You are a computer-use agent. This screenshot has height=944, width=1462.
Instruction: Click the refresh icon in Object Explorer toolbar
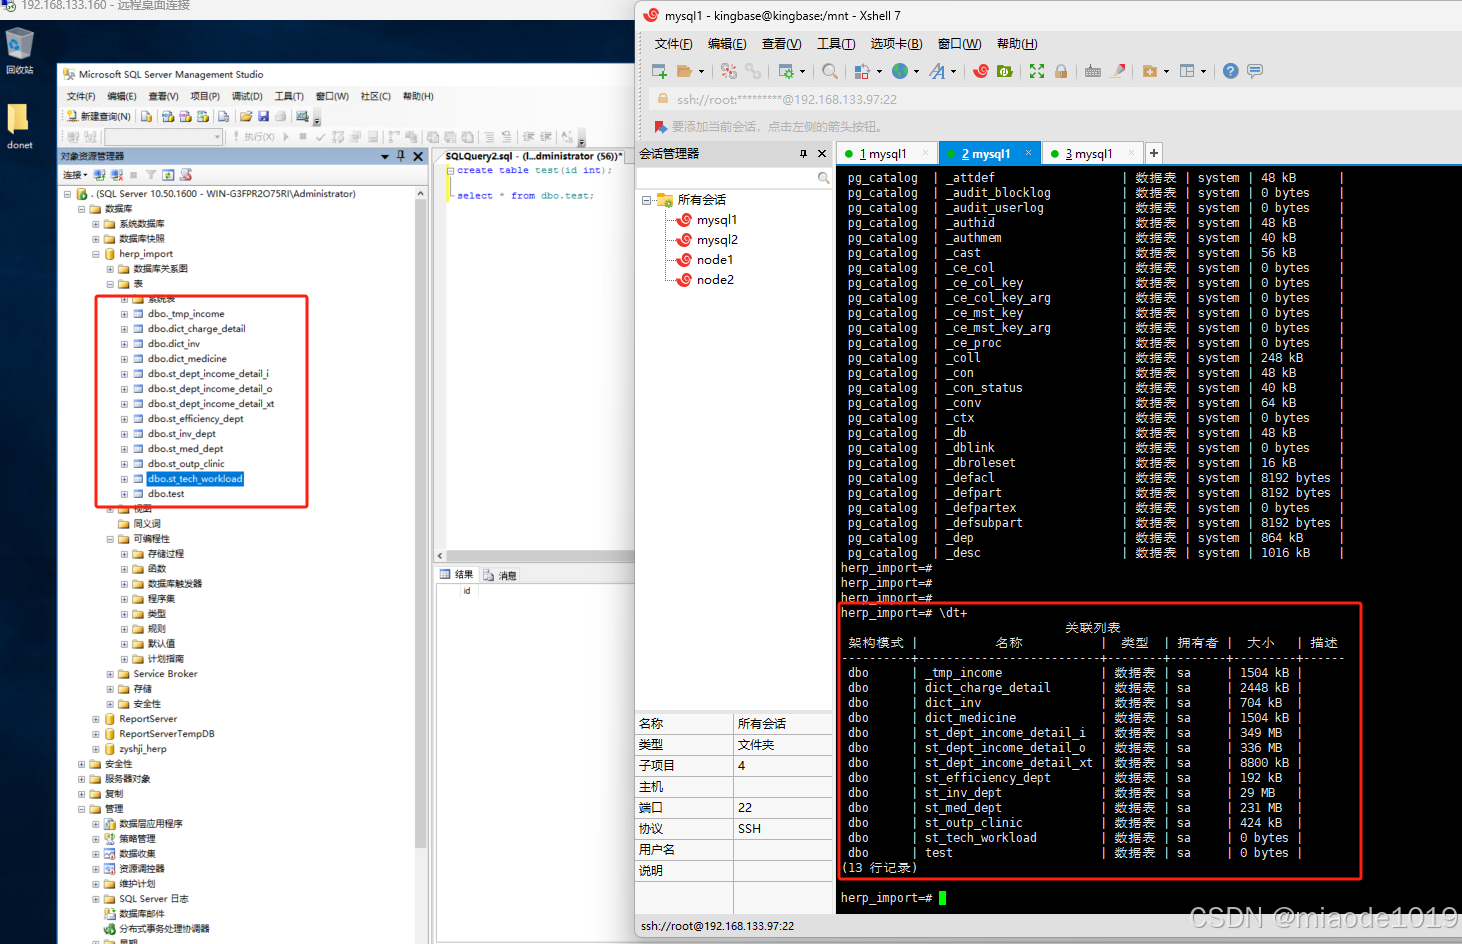tap(168, 175)
